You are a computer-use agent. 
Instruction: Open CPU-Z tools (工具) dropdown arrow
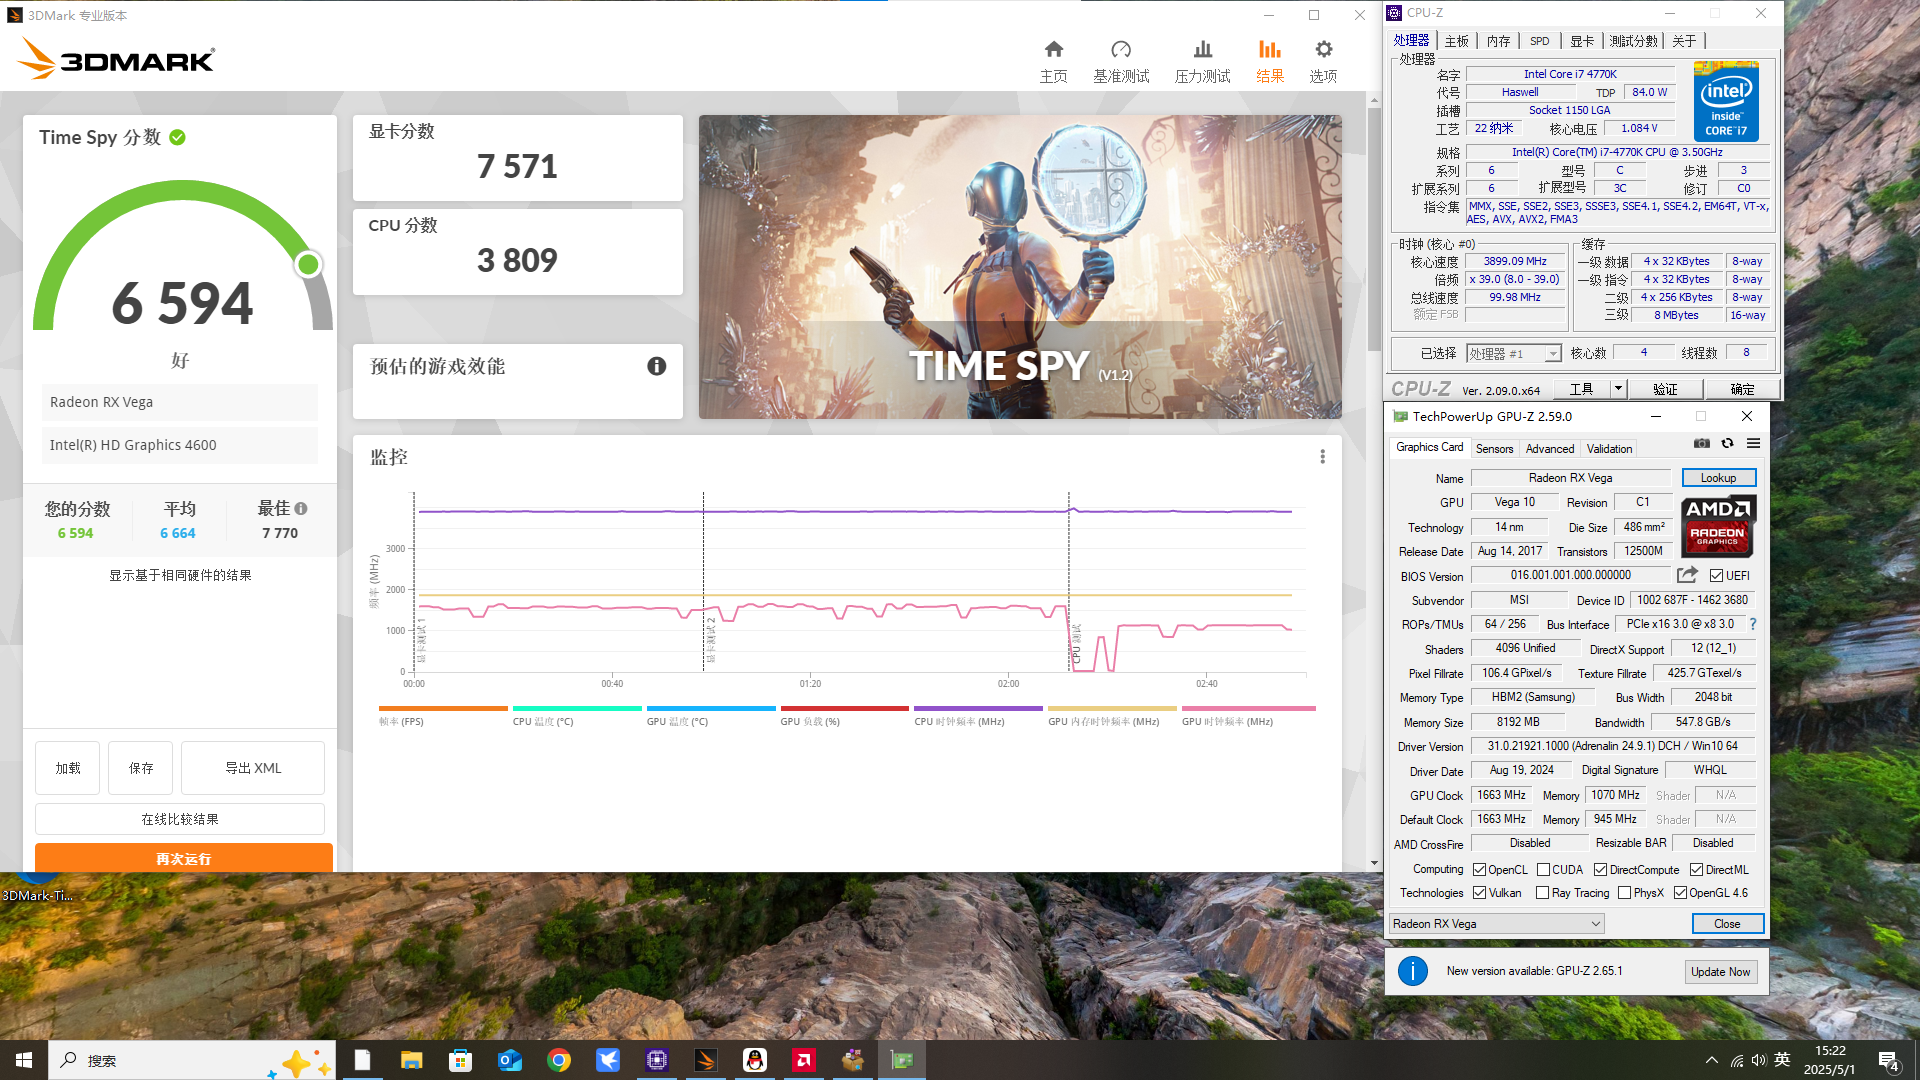1618,389
